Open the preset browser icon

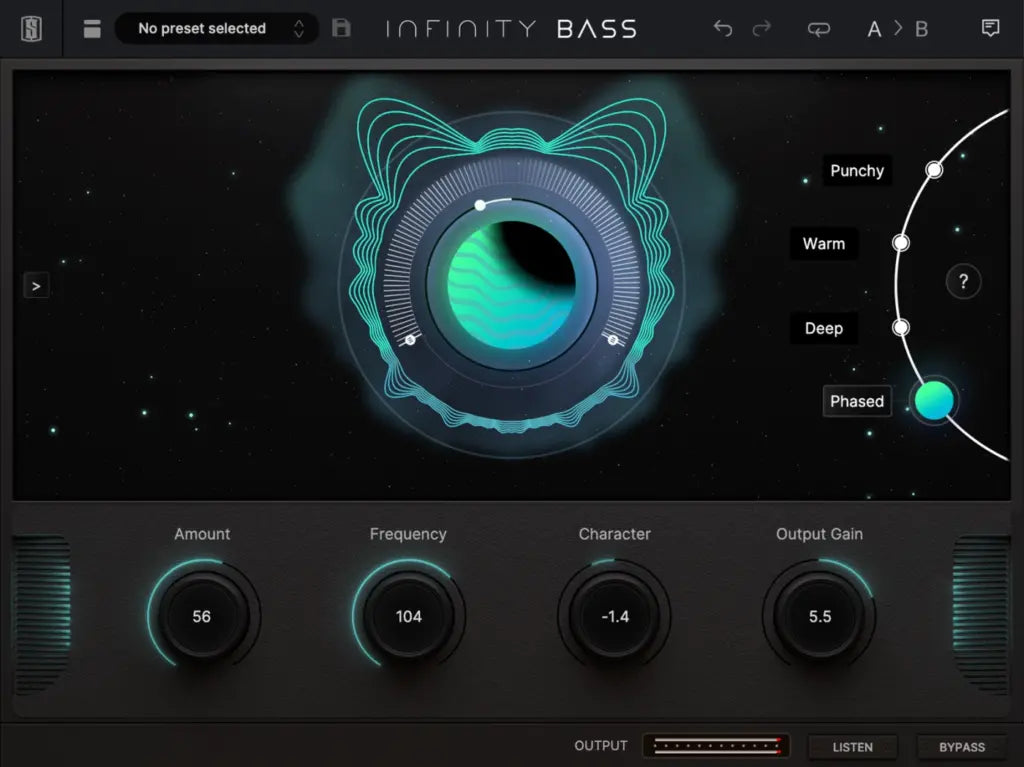(x=92, y=29)
